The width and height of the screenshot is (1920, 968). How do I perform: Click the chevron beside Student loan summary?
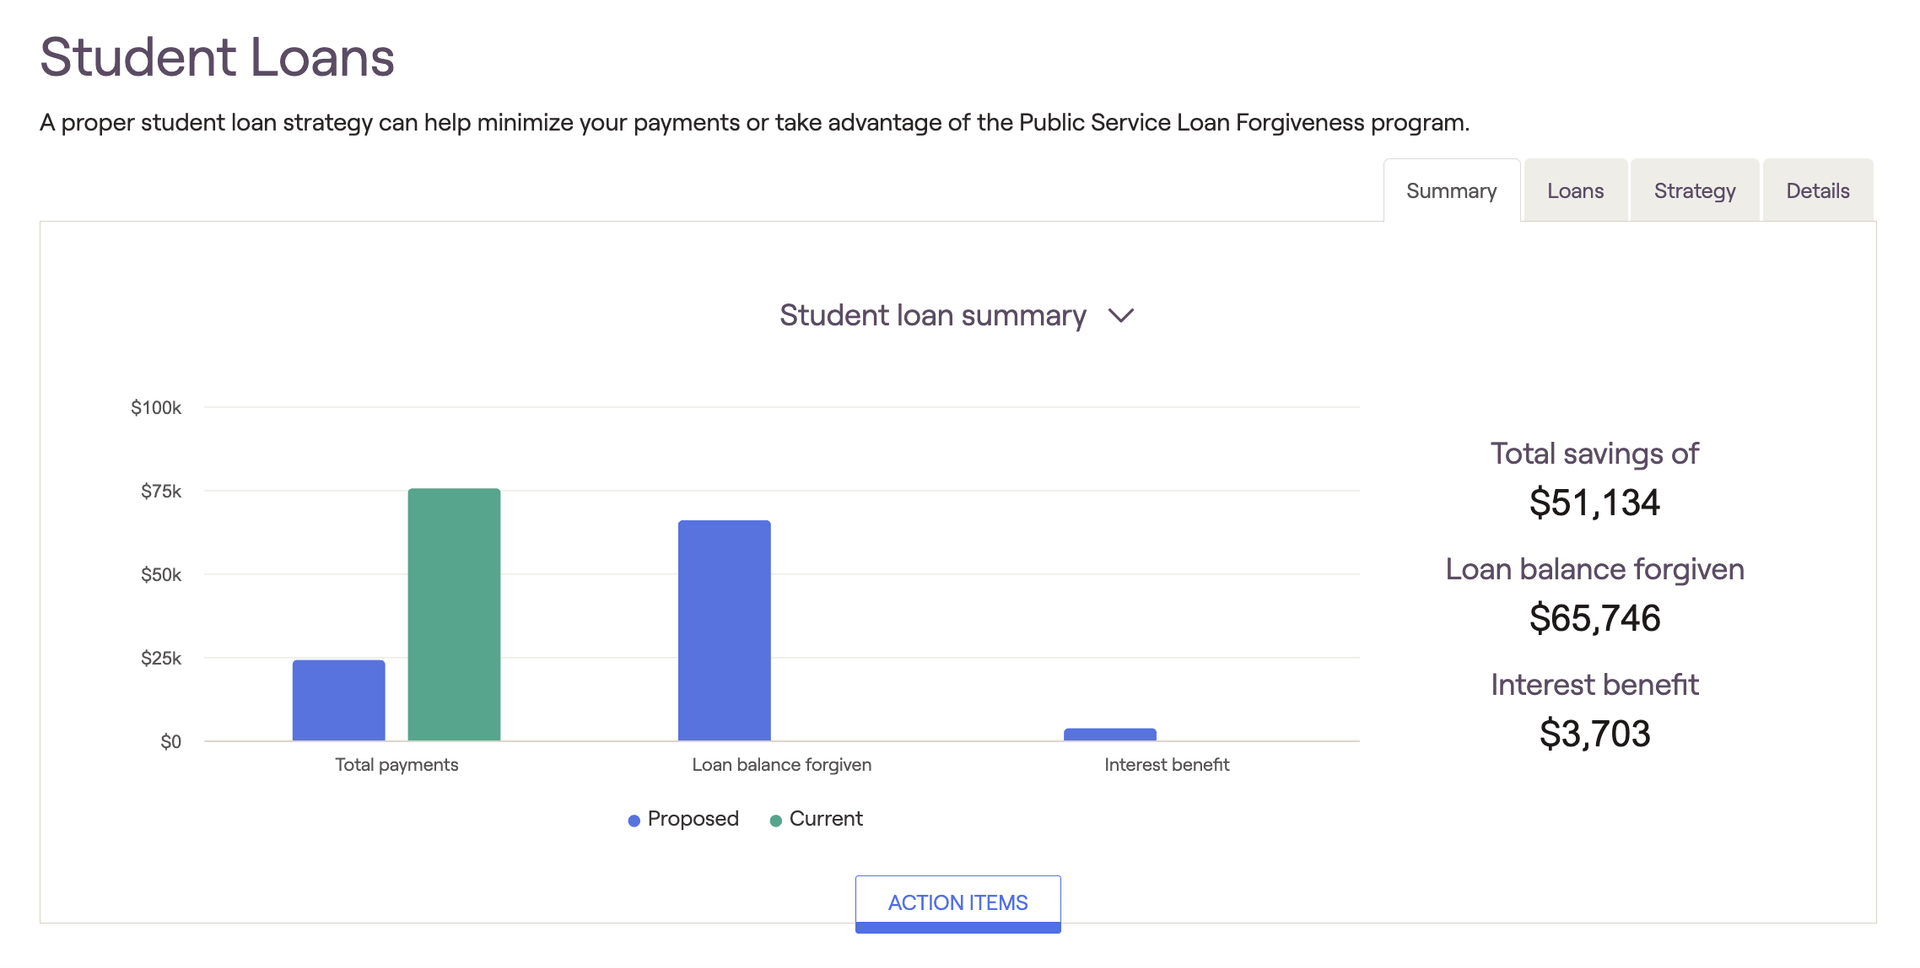click(x=1121, y=316)
